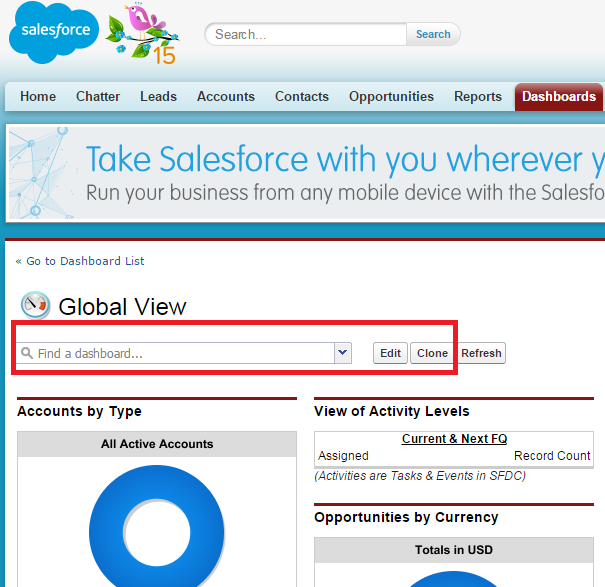The height and width of the screenshot is (587, 605).
Task: Click the magnifier icon in dashboard finder
Action: [x=27, y=353]
